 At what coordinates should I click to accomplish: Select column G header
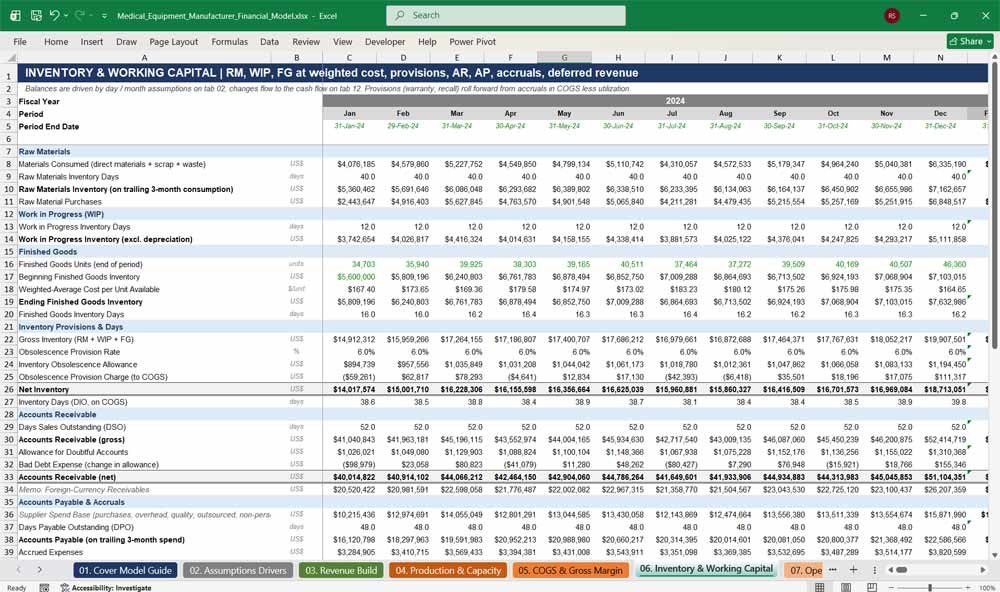click(564, 57)
